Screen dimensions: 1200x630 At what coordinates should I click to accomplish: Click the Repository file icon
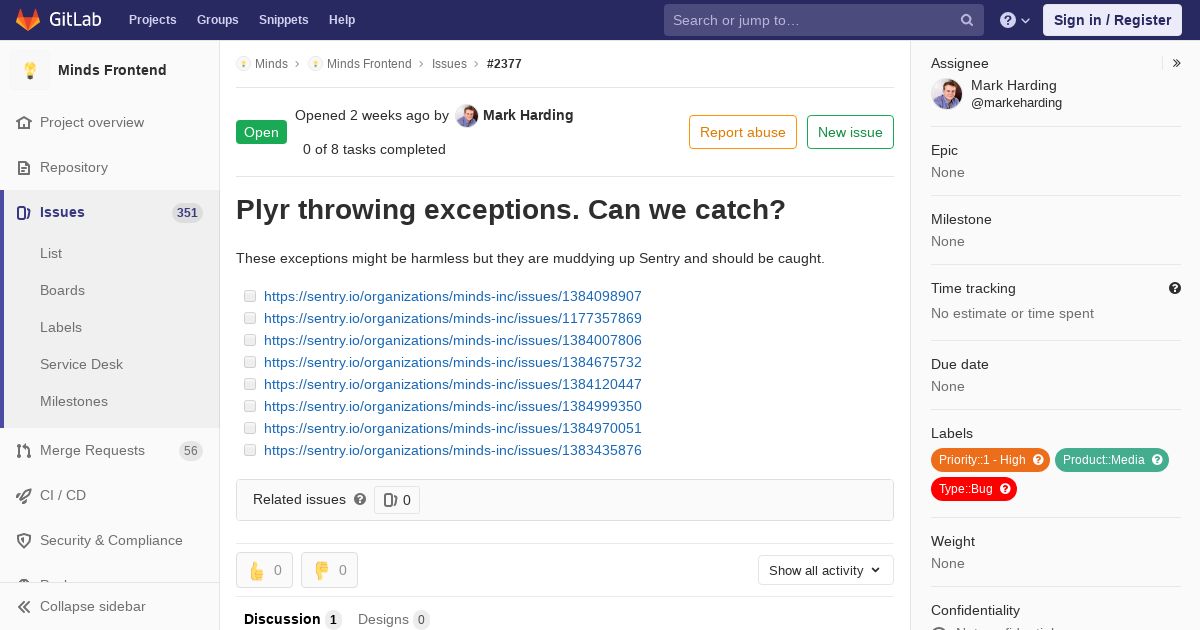pyautogui.click(x=24, y=168)
